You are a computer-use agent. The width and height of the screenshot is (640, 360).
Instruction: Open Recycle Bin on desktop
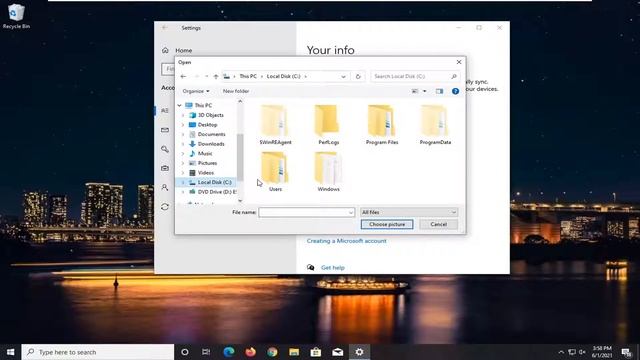(x=16, y=16)
